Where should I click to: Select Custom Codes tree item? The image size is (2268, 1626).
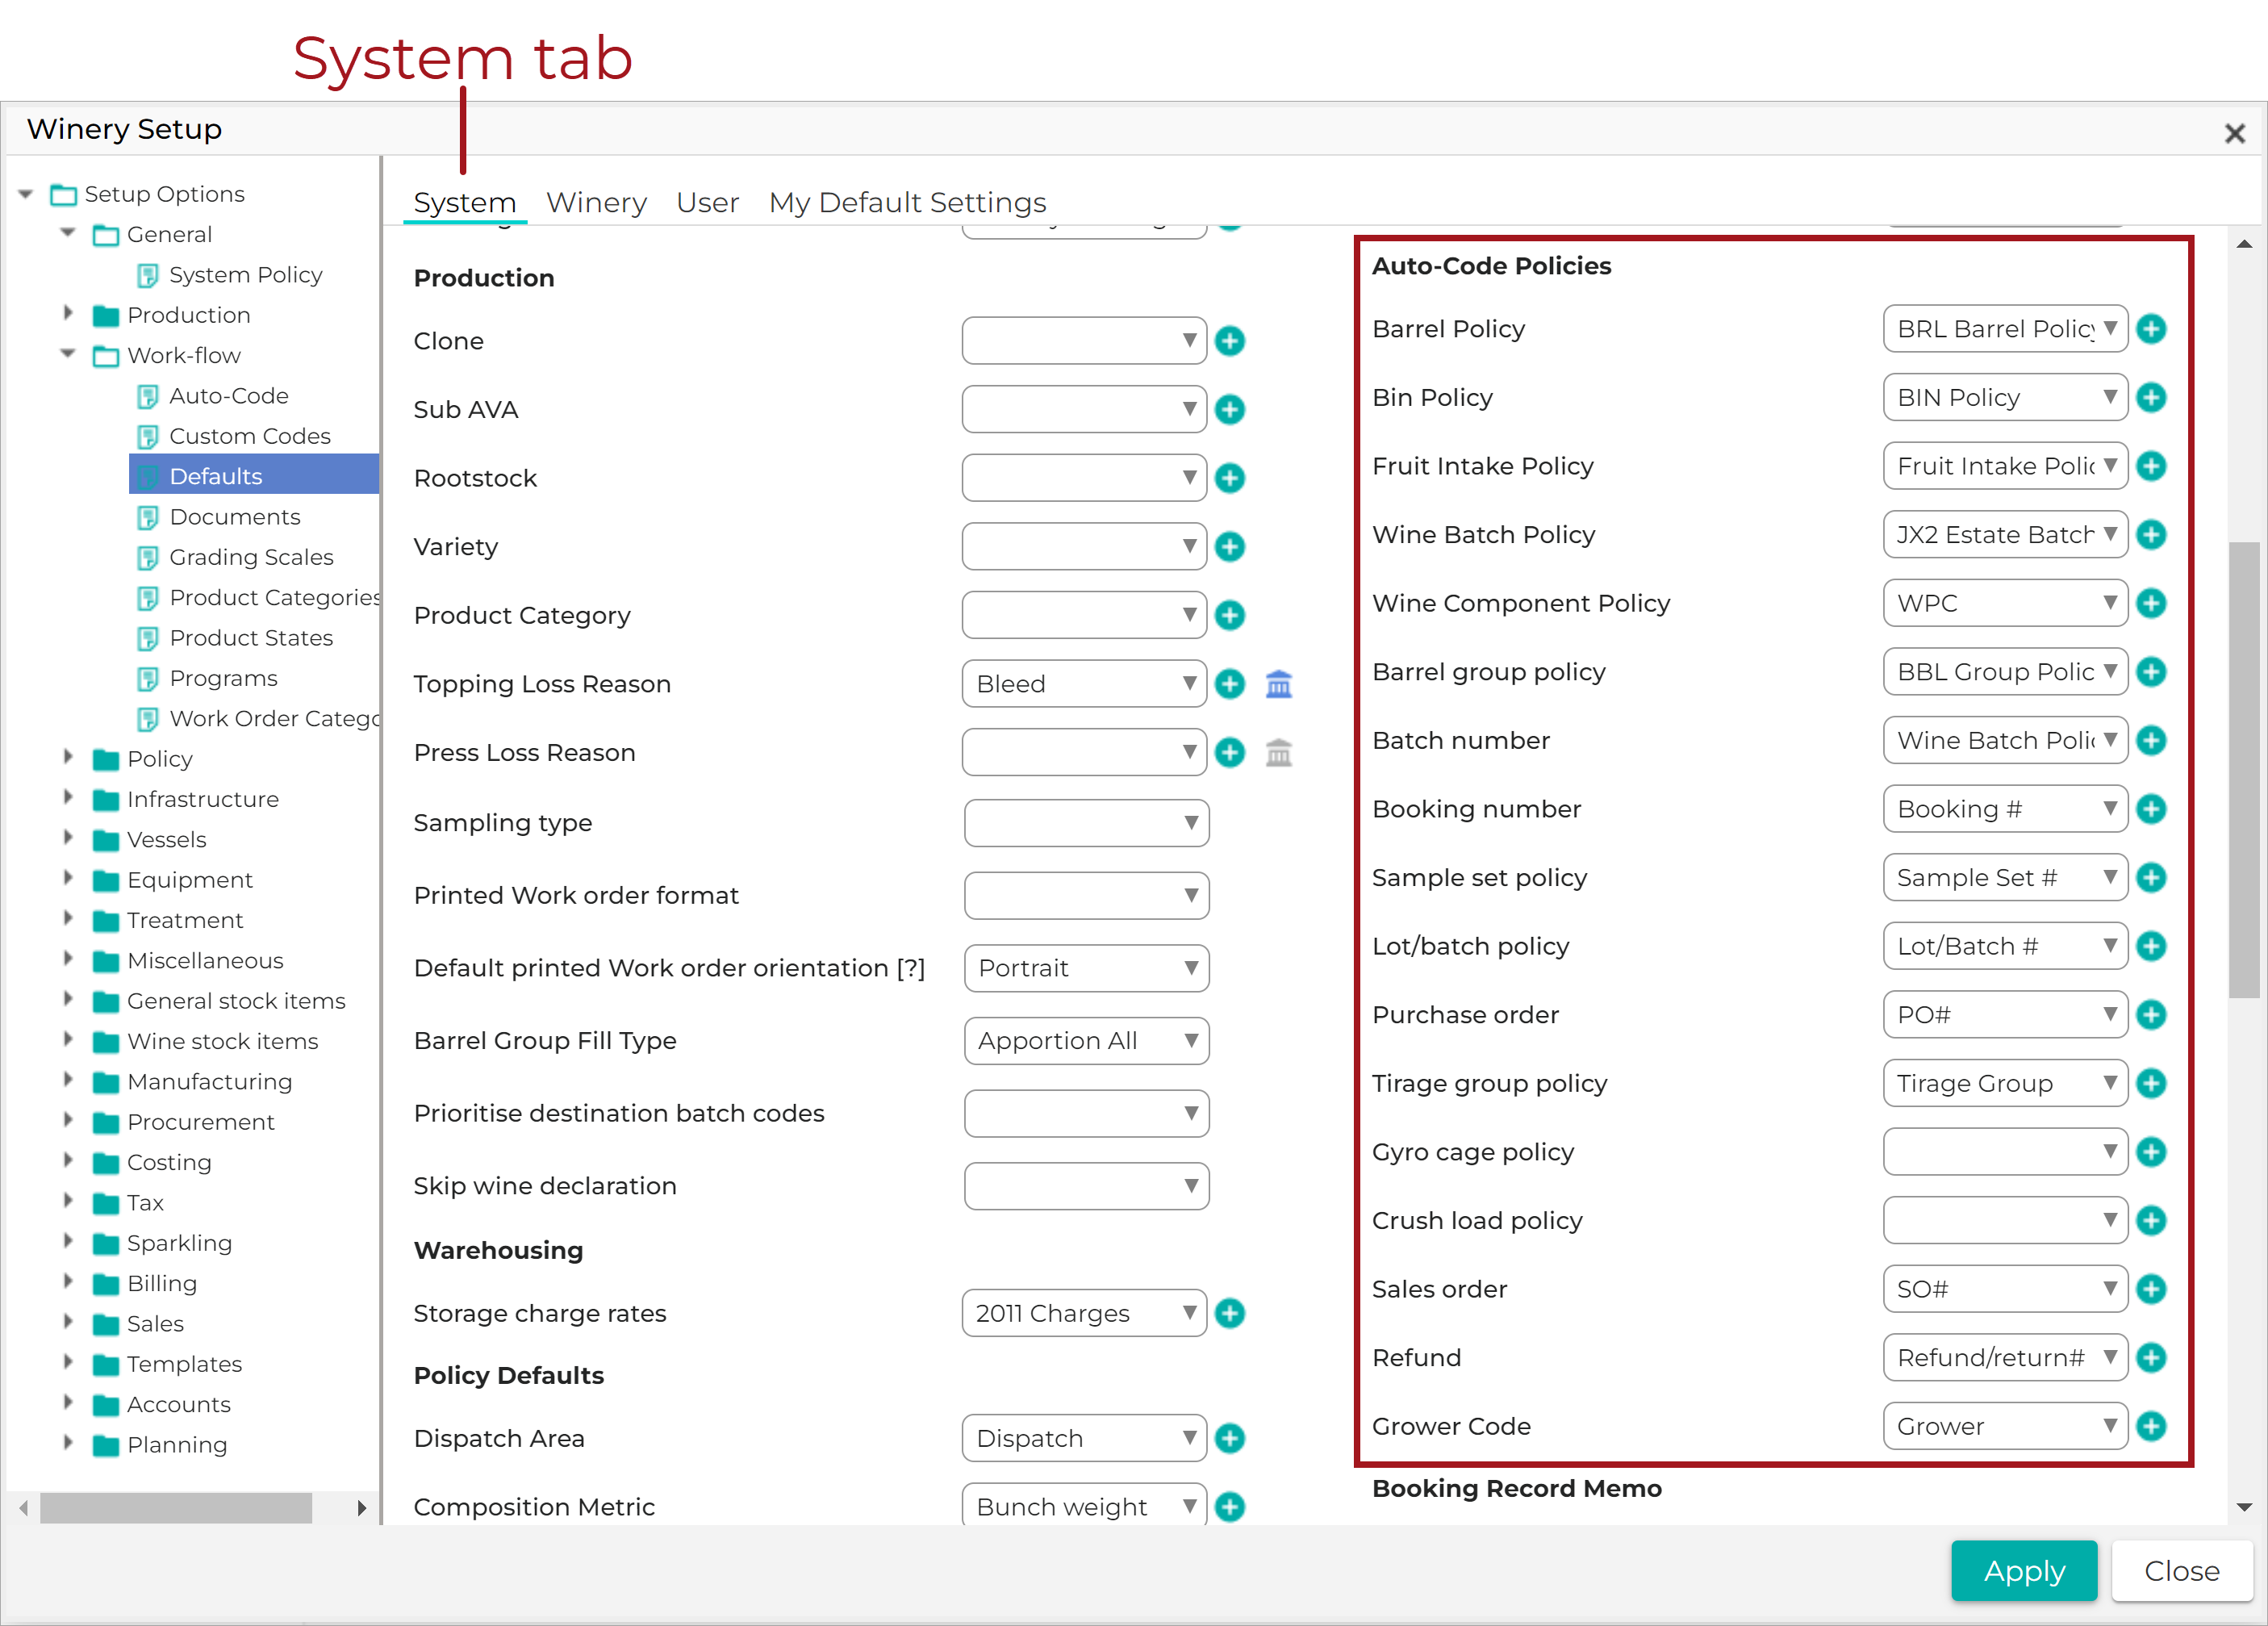pyautogui.click(x=249, y=436)
